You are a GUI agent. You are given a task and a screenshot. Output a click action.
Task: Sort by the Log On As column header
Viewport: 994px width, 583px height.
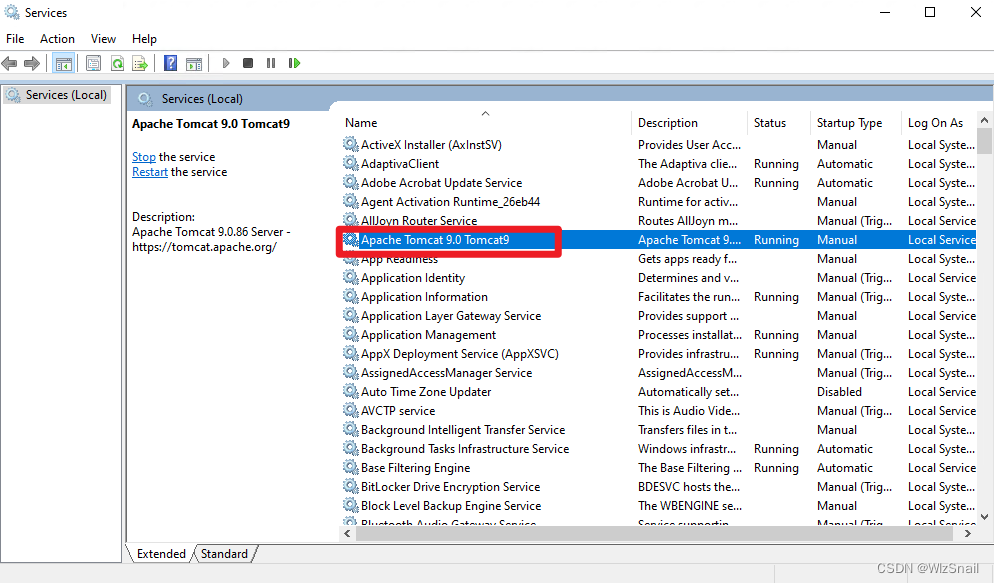pyautogui.click(x=939, y=123)
